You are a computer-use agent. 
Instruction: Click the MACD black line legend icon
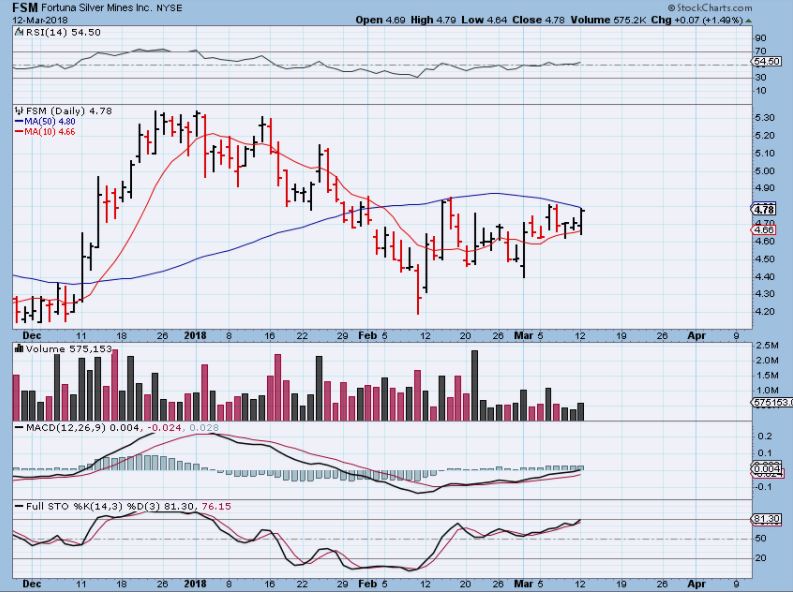19,428
